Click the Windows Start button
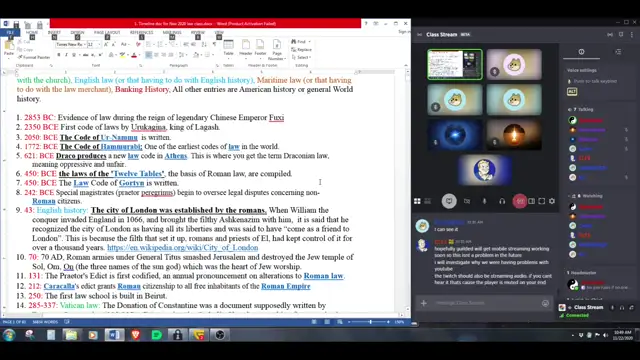Viewport: 640px width, 360px height. tap(9, 335)
